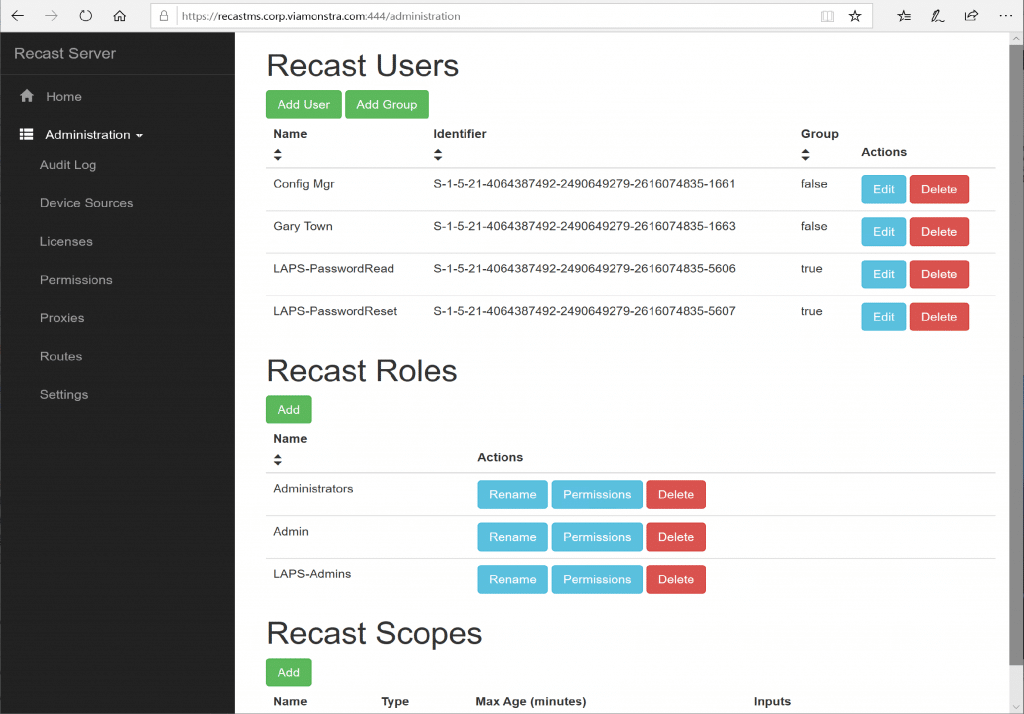Open the add notes pen icon

[937, 16]
